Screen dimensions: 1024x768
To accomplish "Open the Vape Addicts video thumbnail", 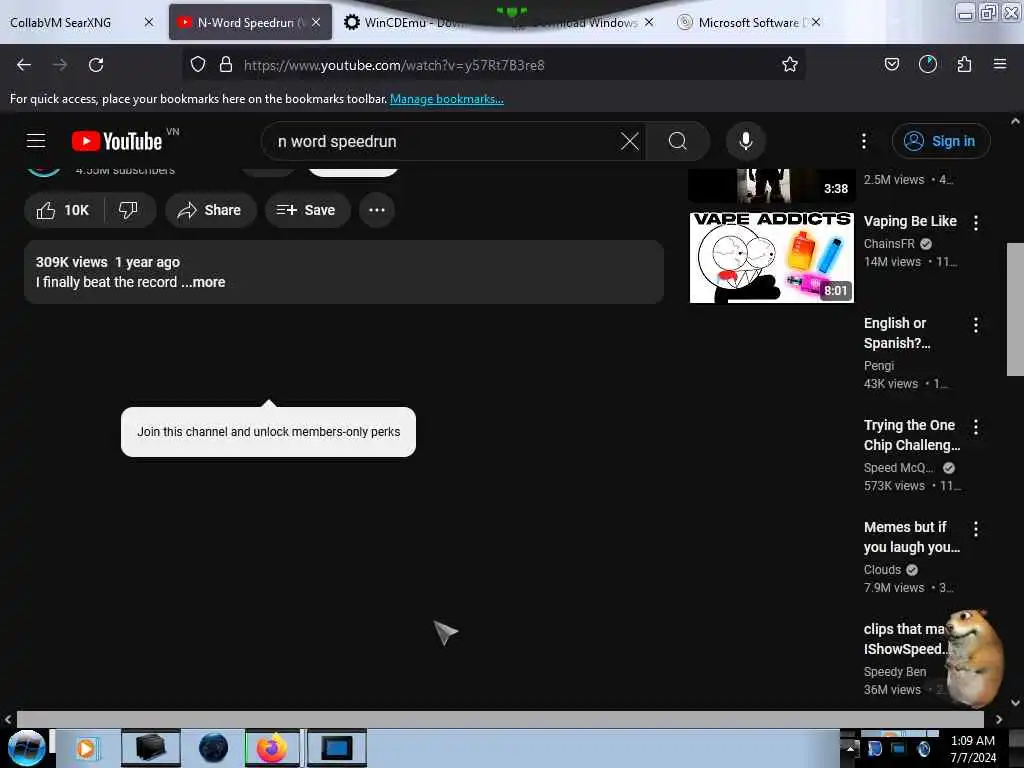I will click(771, 257).
